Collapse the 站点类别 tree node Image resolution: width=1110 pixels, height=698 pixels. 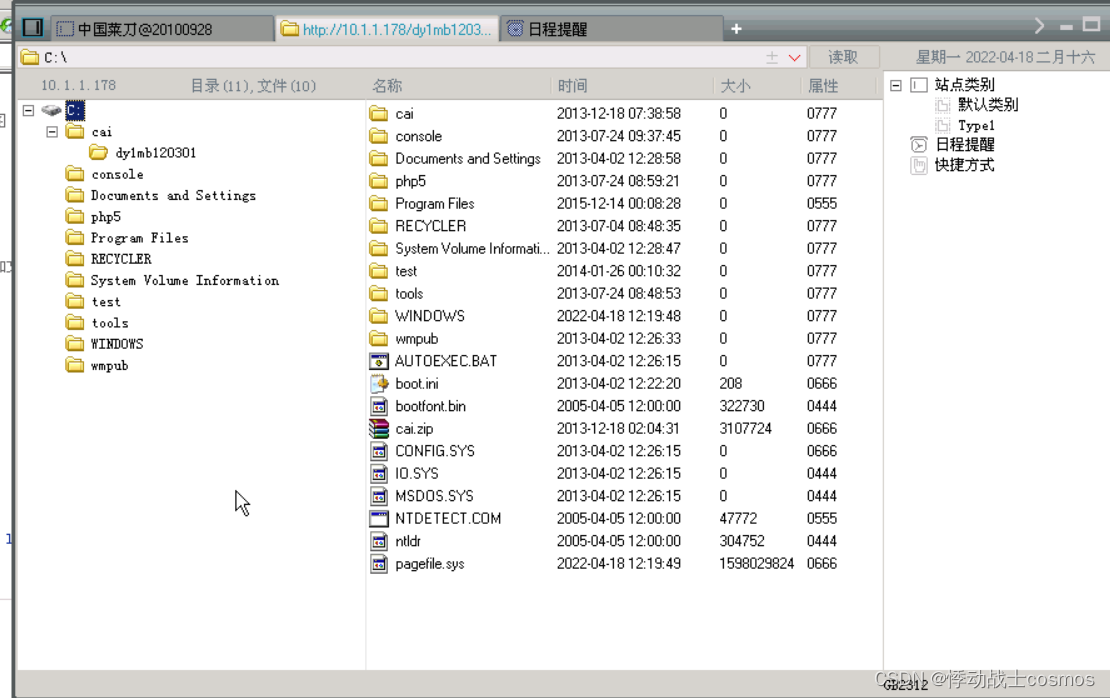click(896, 85)
